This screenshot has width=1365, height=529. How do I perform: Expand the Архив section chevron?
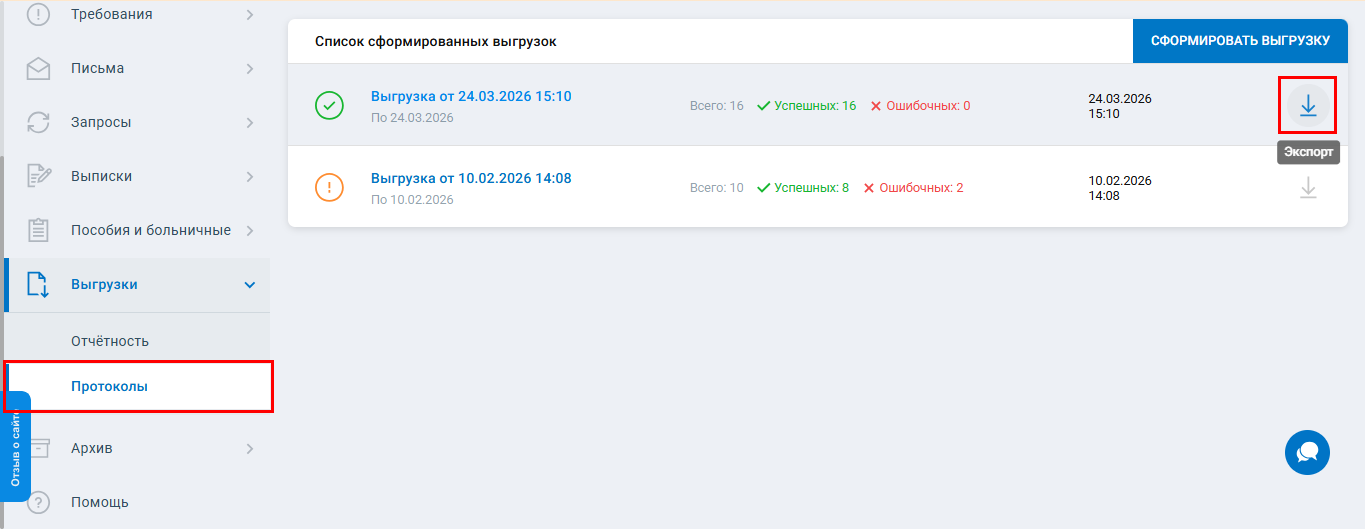click(x=250, y=449)
